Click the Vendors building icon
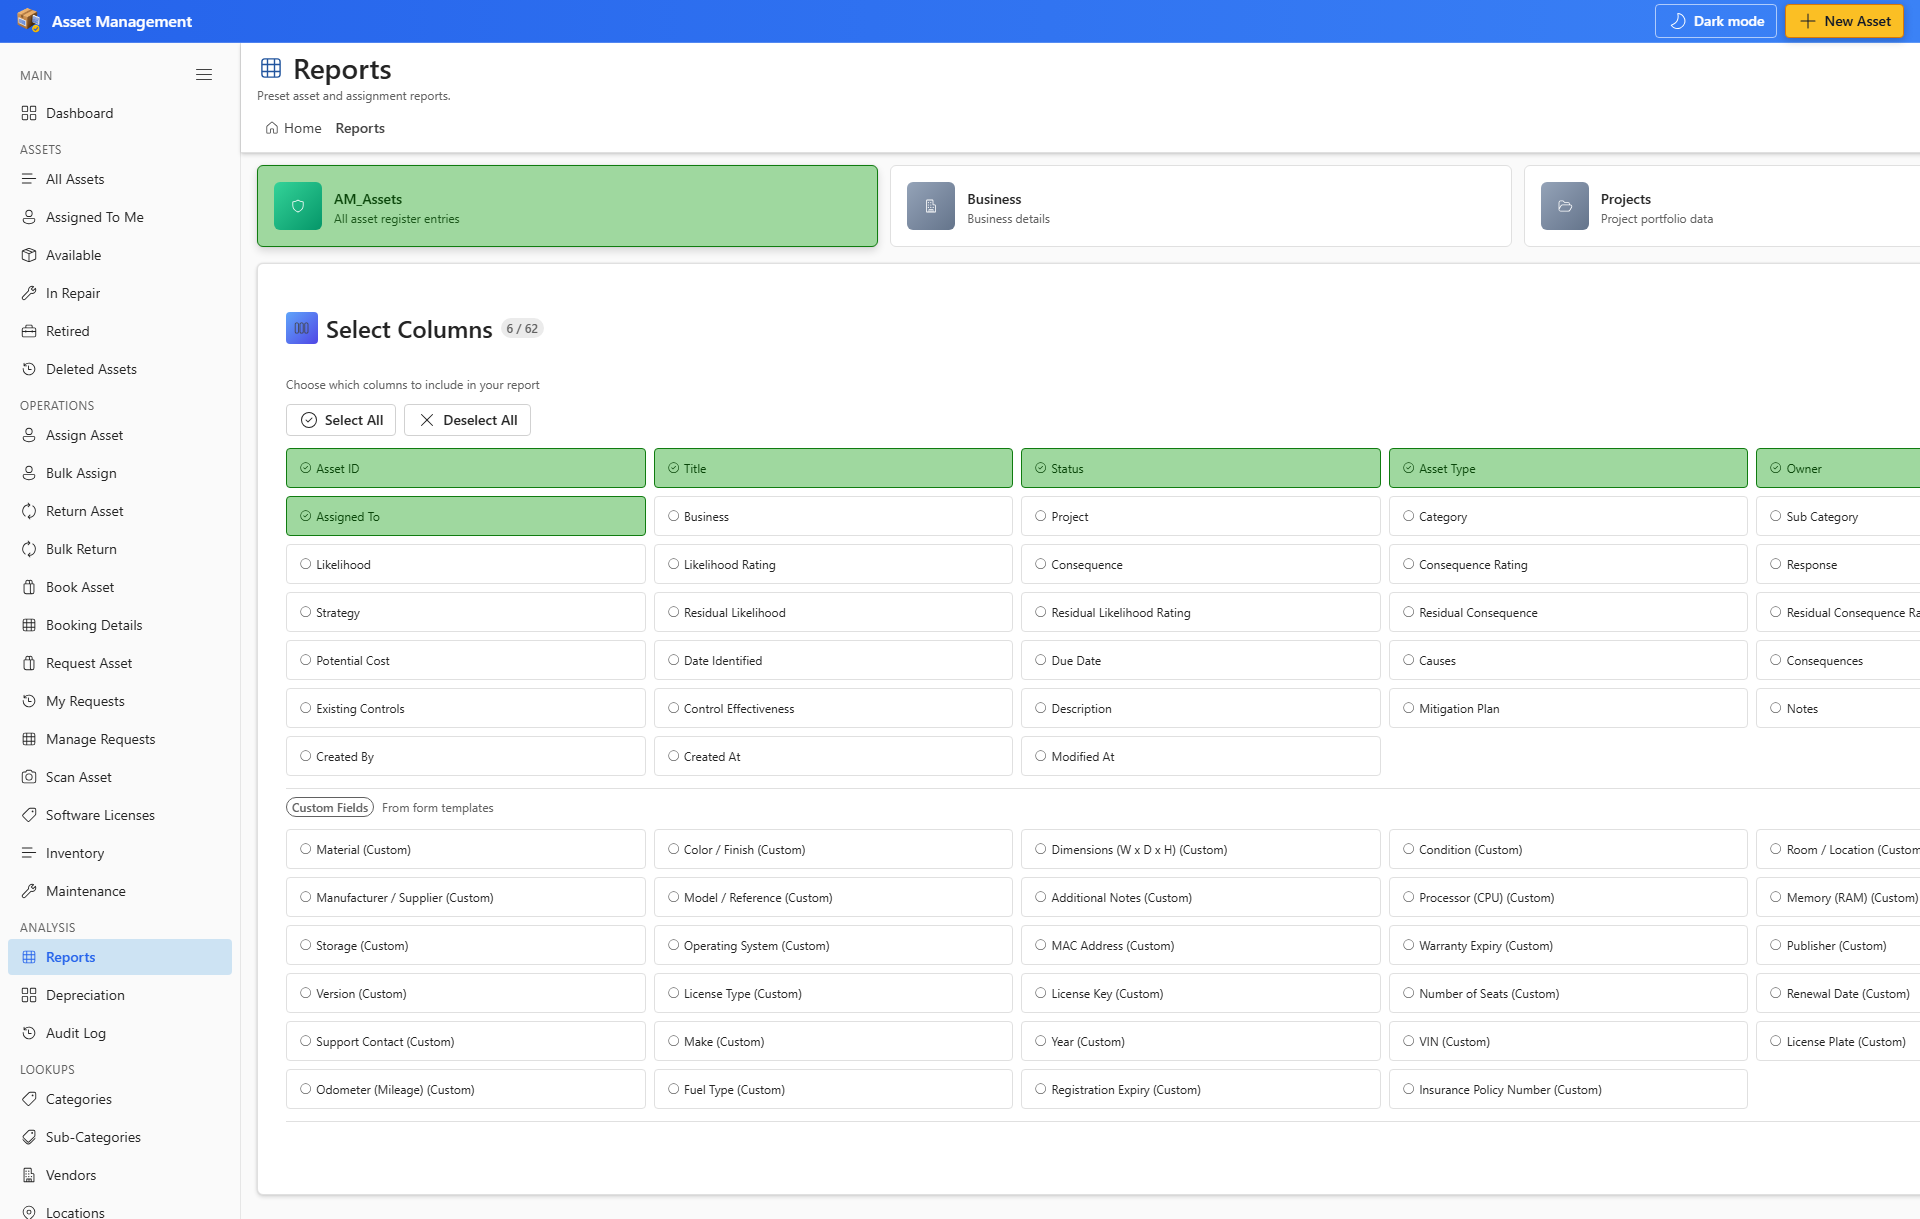Viewport: 1920px width, 1219px height. (29, 1175)
